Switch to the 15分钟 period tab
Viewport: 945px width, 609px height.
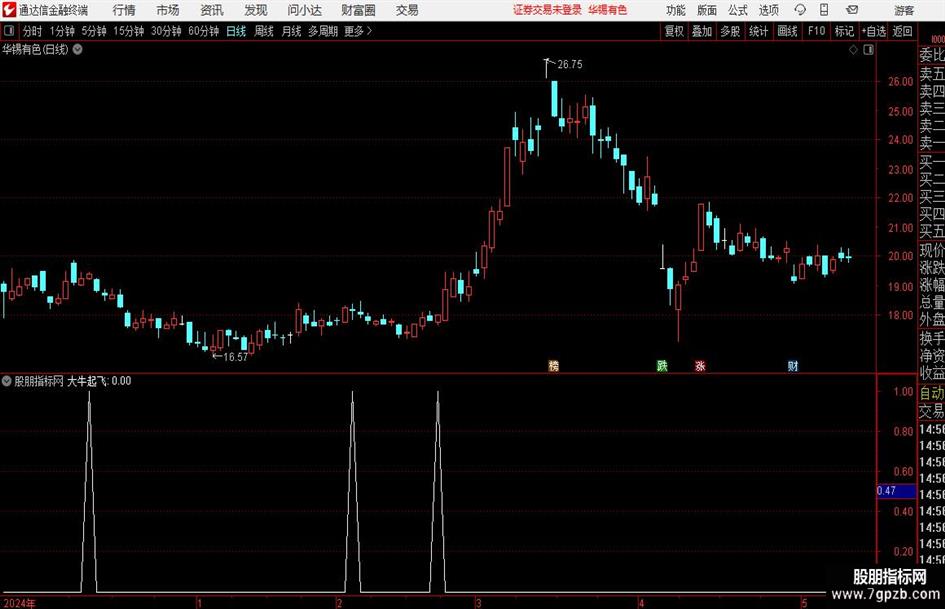coord(129,31)
